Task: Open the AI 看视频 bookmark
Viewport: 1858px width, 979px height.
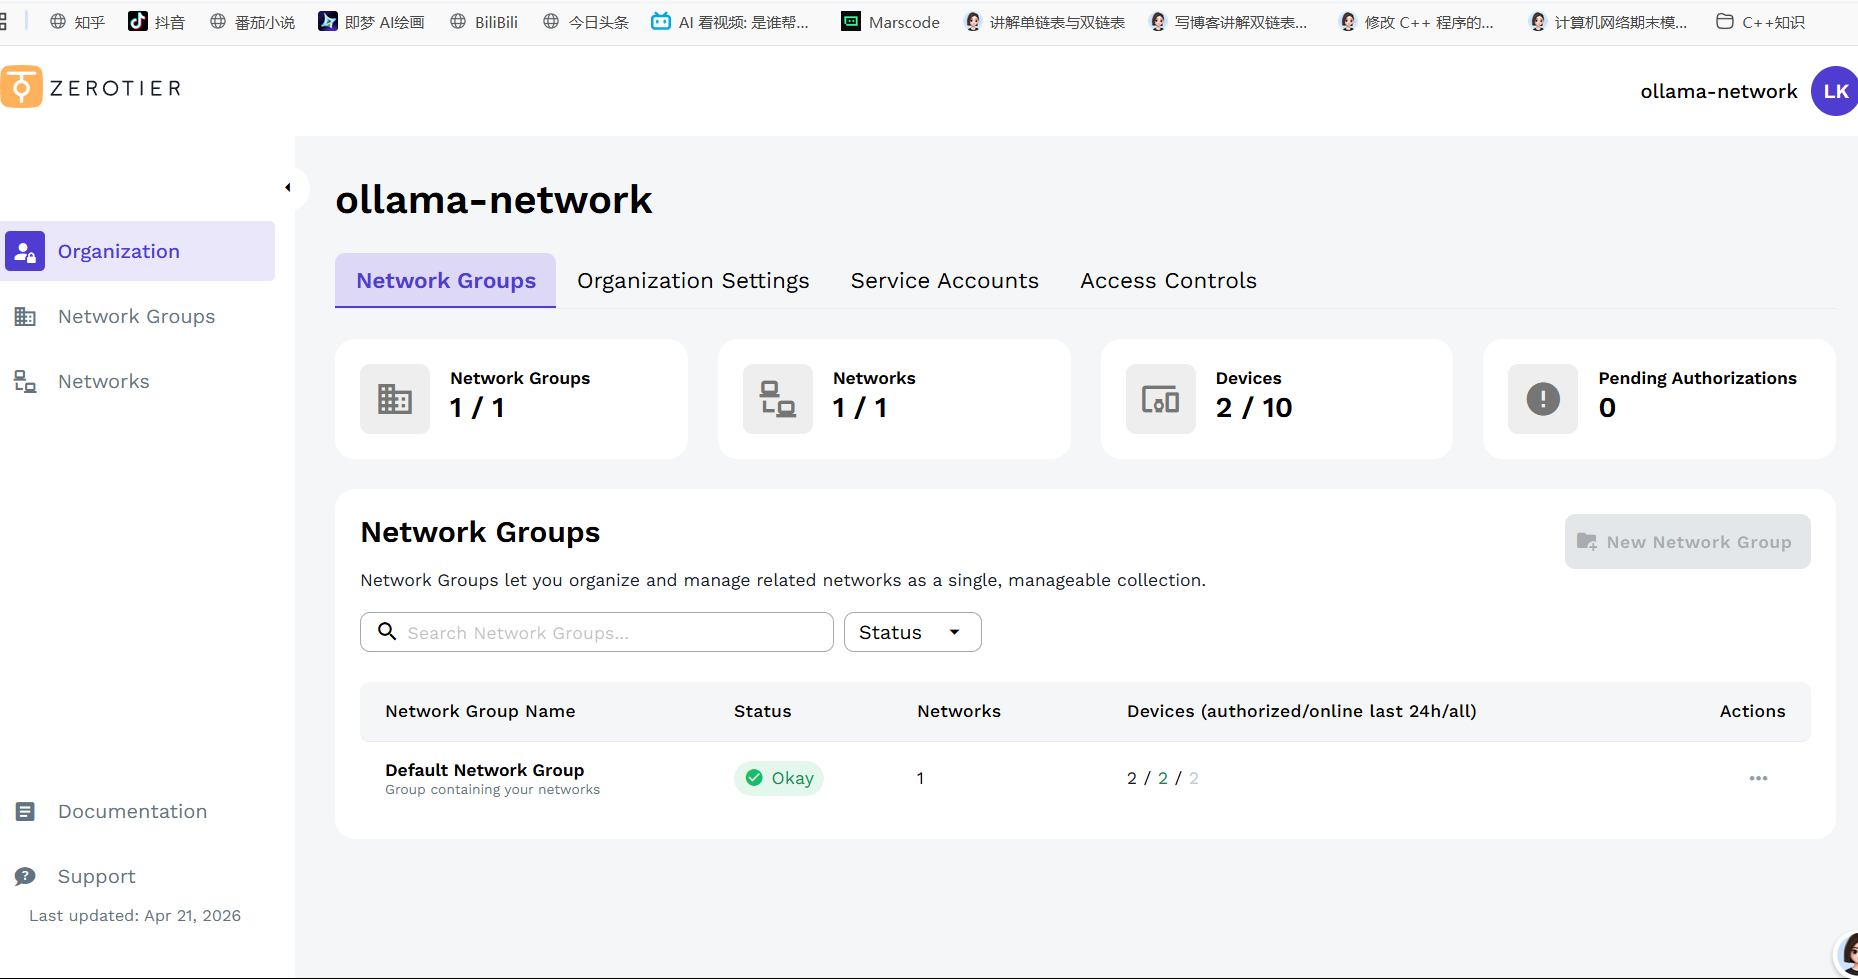Action: pyautogui.click(x=730, y=21)
